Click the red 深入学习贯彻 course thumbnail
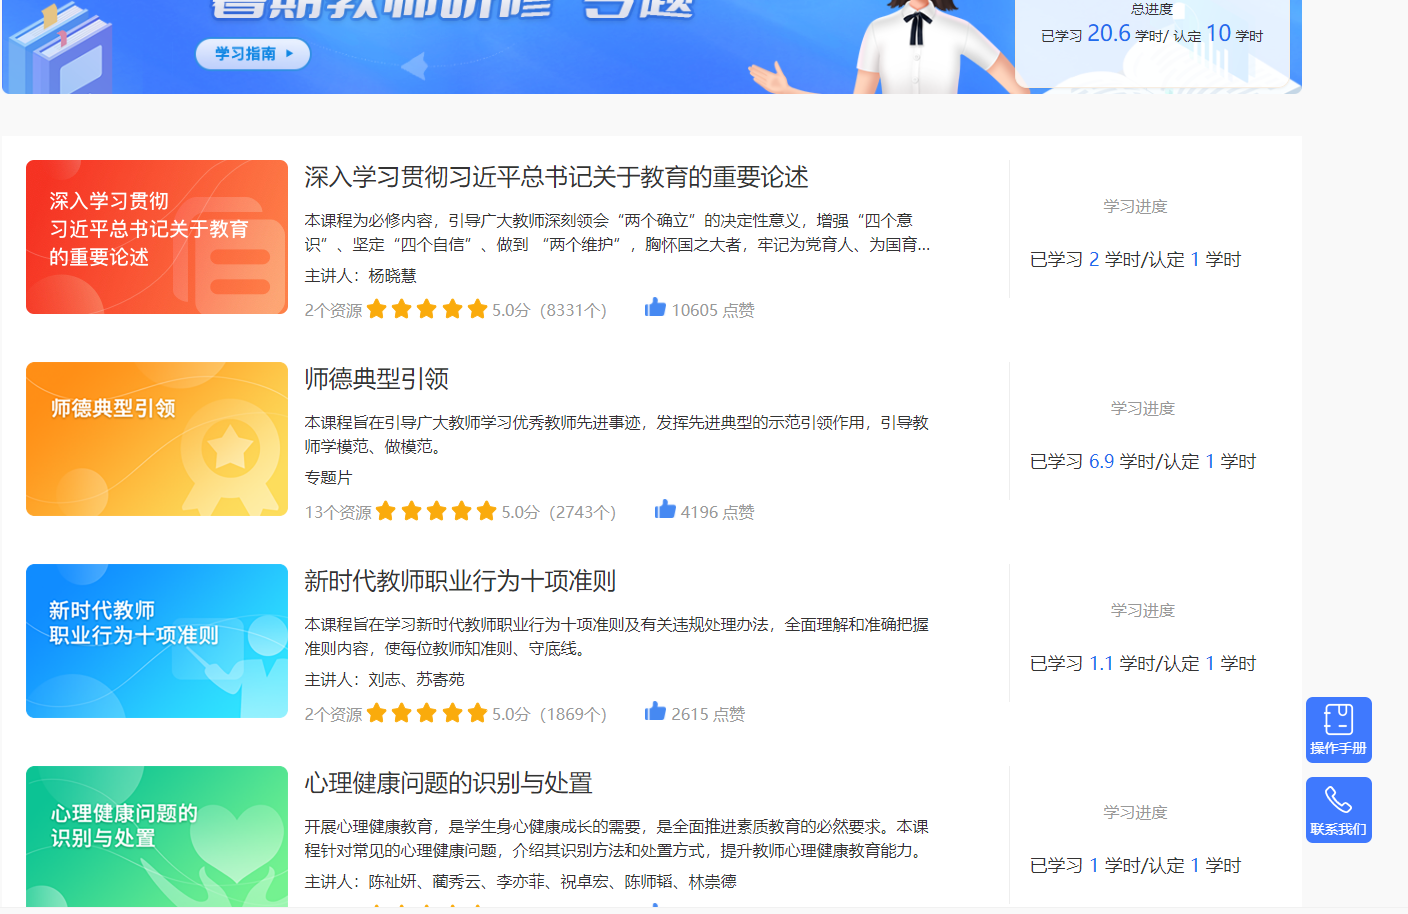Image resolution: width=1408 pixels, height=914 pixels. pos(157,237)
